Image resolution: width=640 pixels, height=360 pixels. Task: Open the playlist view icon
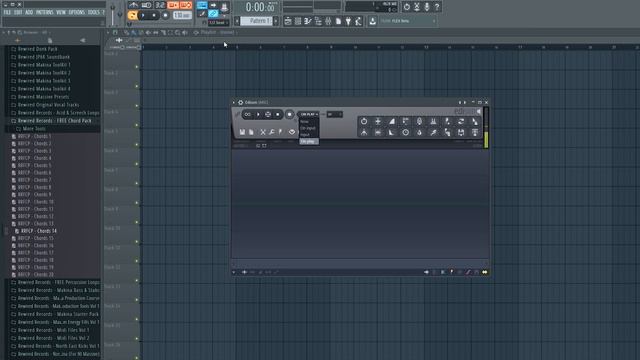[x=288, y=21]
